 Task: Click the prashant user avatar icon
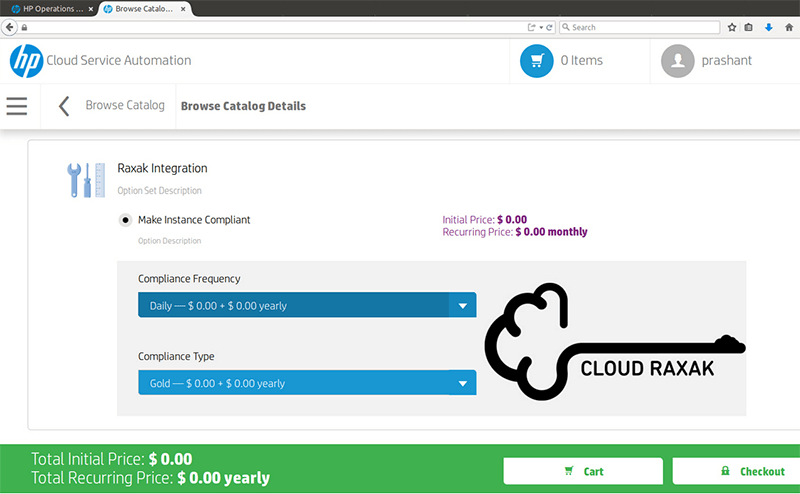tap(678, 61)
